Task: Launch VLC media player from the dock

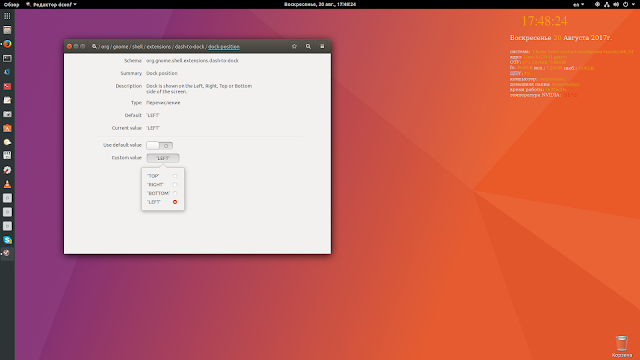Action: coord(7,184)
